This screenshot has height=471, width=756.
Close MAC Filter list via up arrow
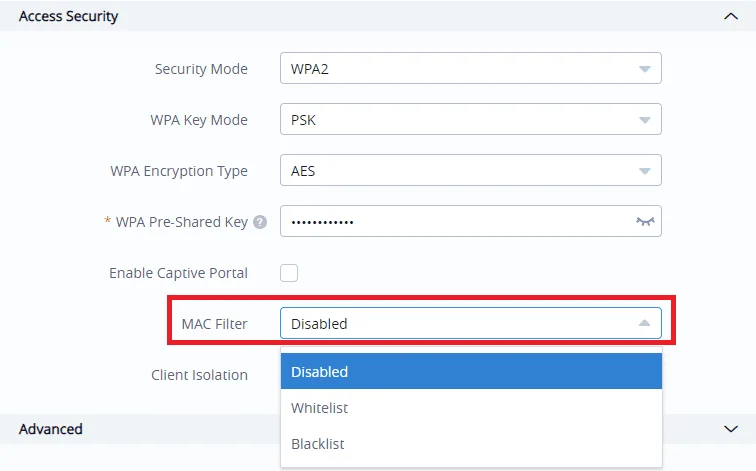(645, 323)
